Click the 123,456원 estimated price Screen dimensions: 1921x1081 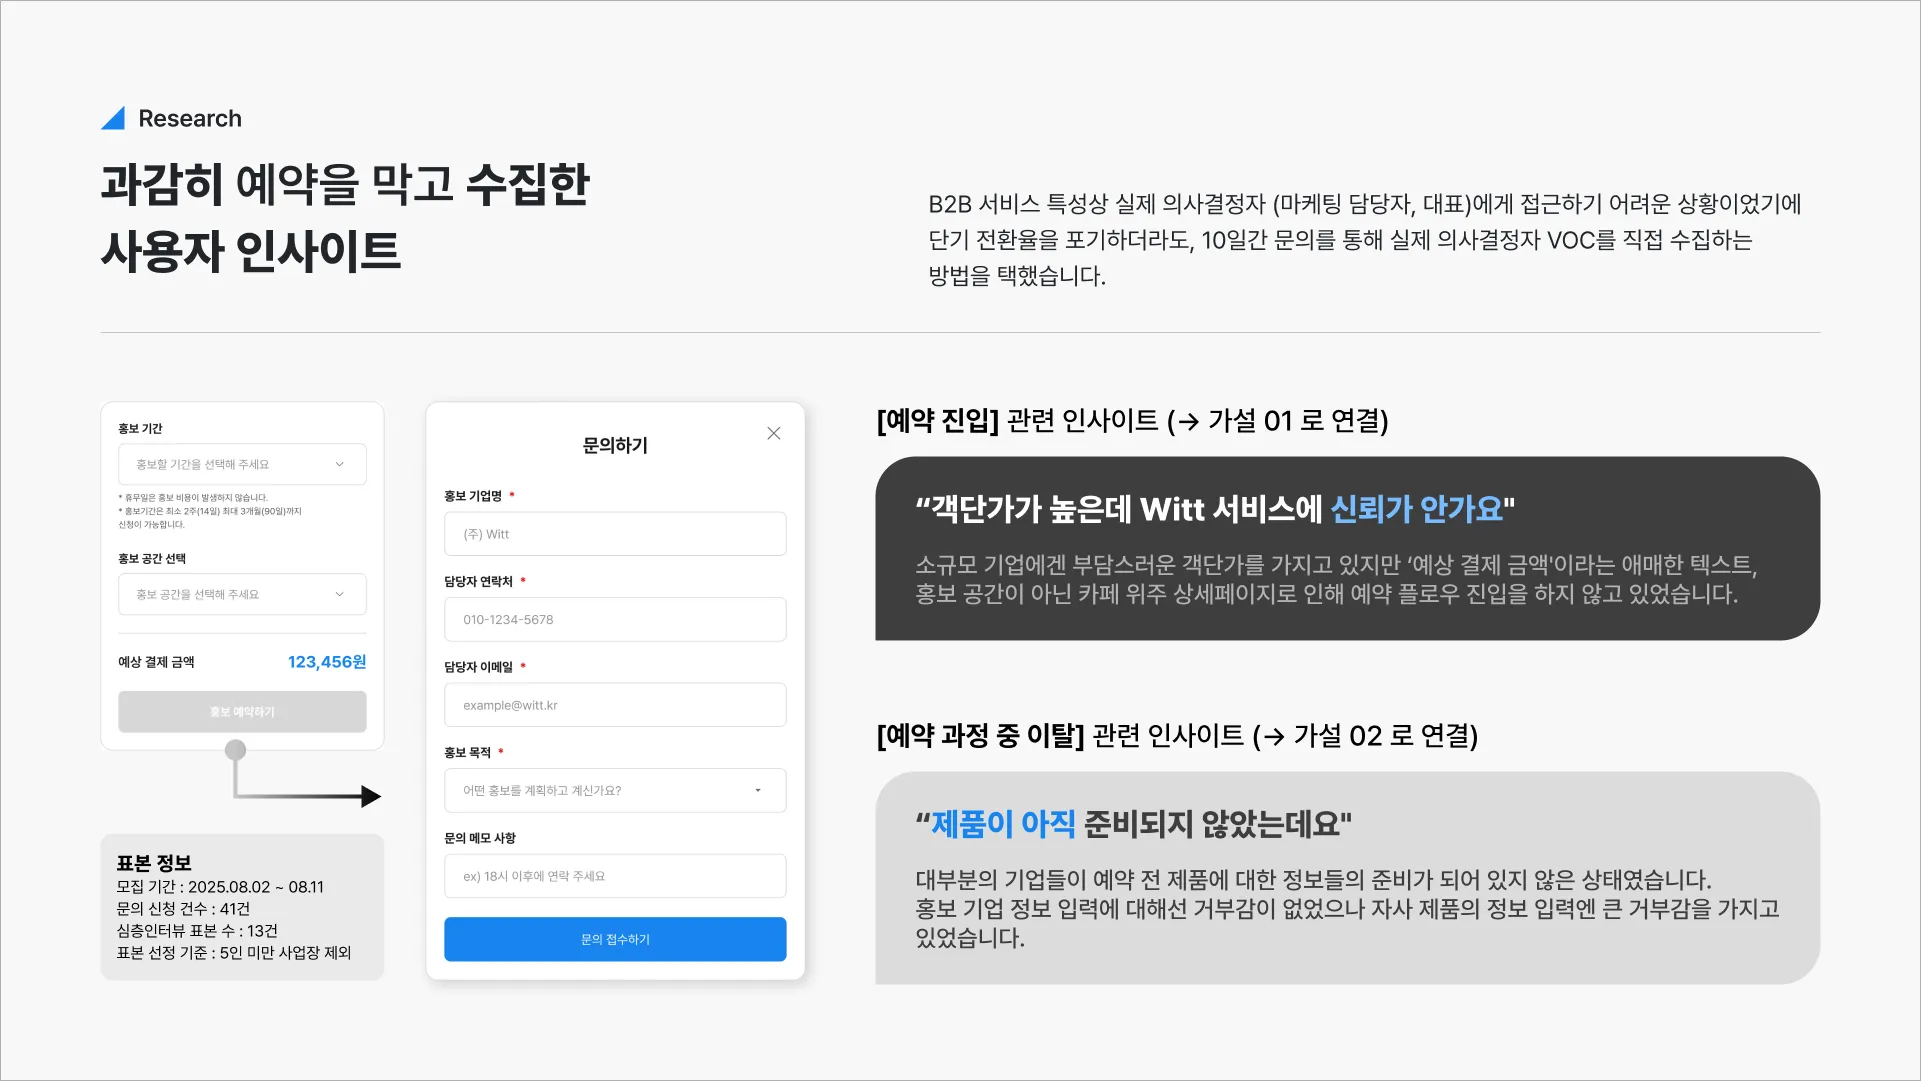[326, 662]
